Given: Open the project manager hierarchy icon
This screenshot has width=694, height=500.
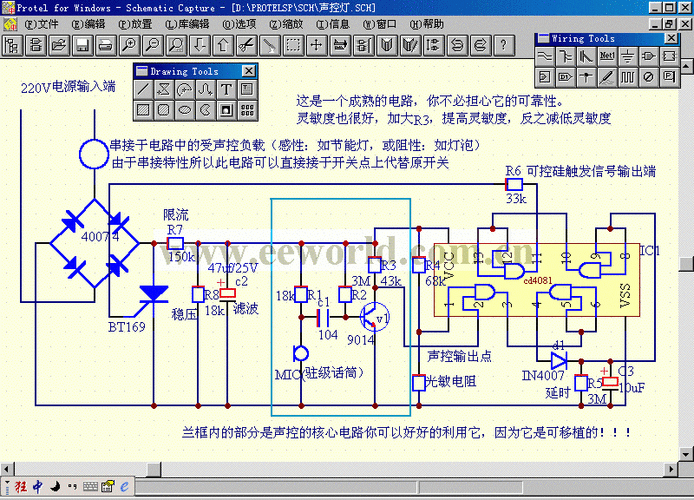Looking at the screenshot, I should [x=12, y=45].
